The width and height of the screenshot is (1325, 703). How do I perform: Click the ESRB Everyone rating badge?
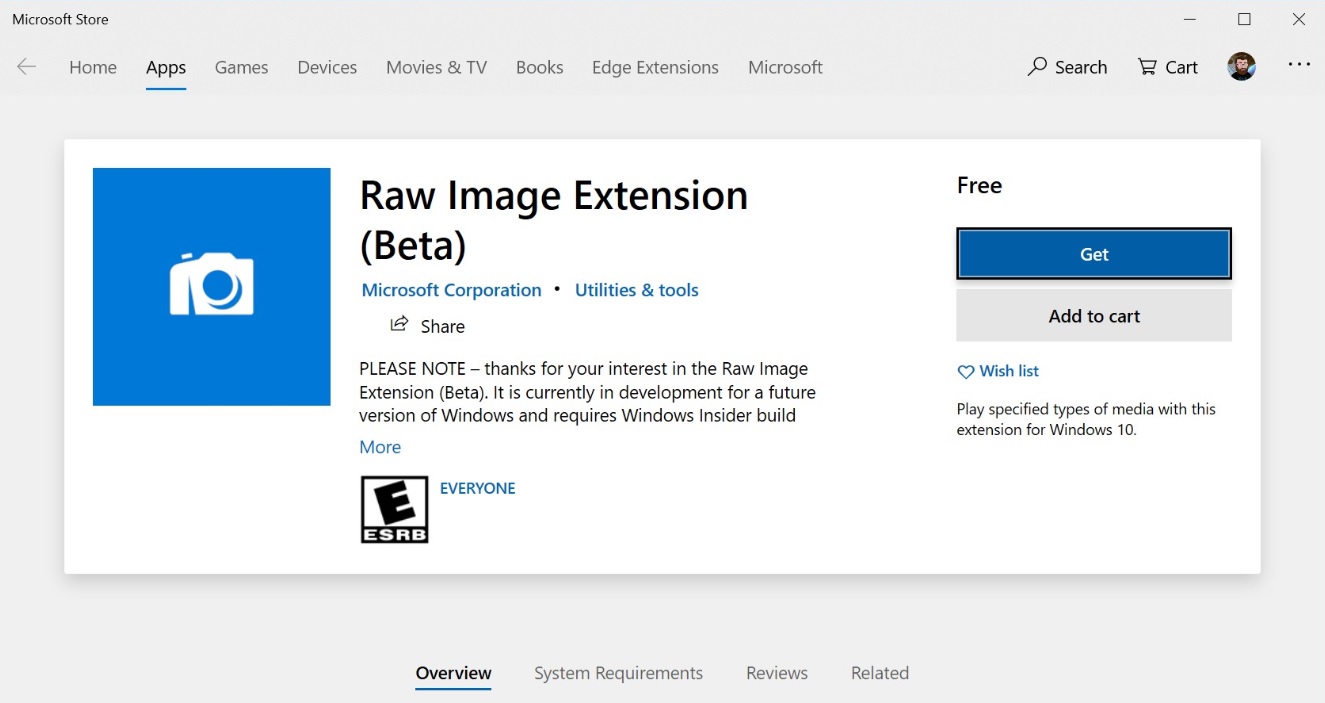click(x=394, y=509)
